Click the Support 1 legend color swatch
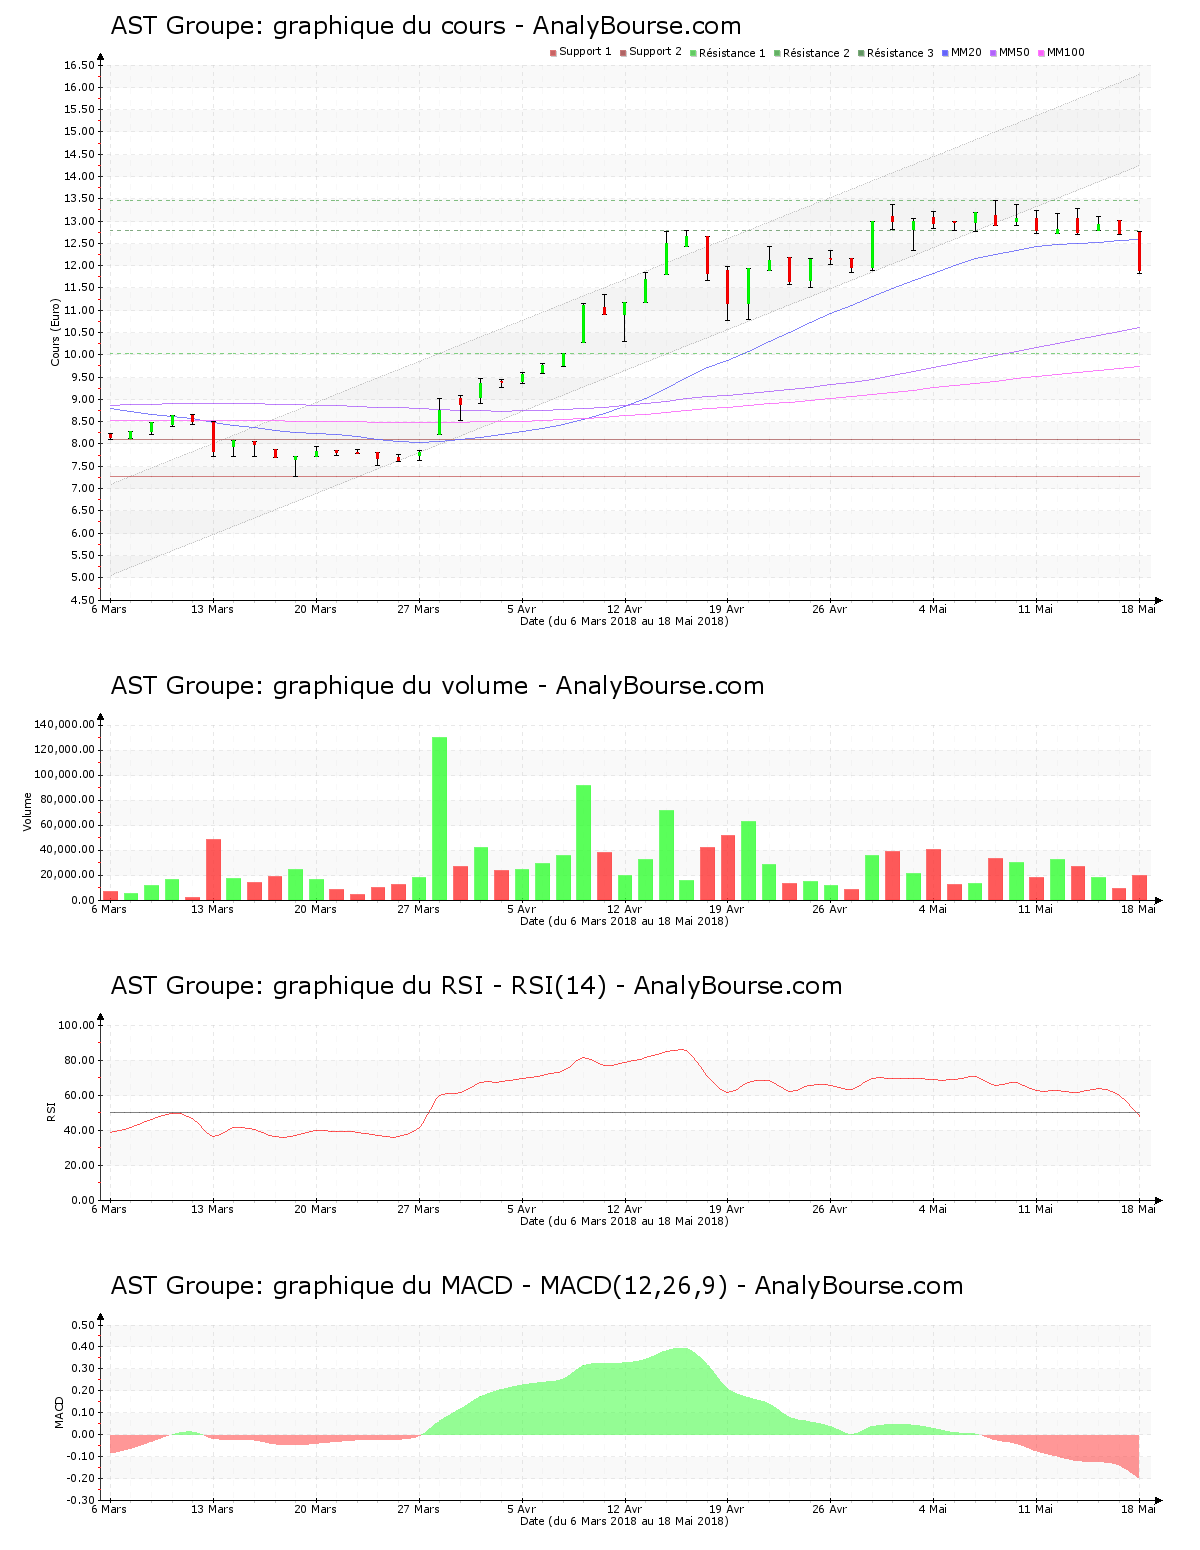The height and width of the screenshot is (1550, 1200). [553, 53]
